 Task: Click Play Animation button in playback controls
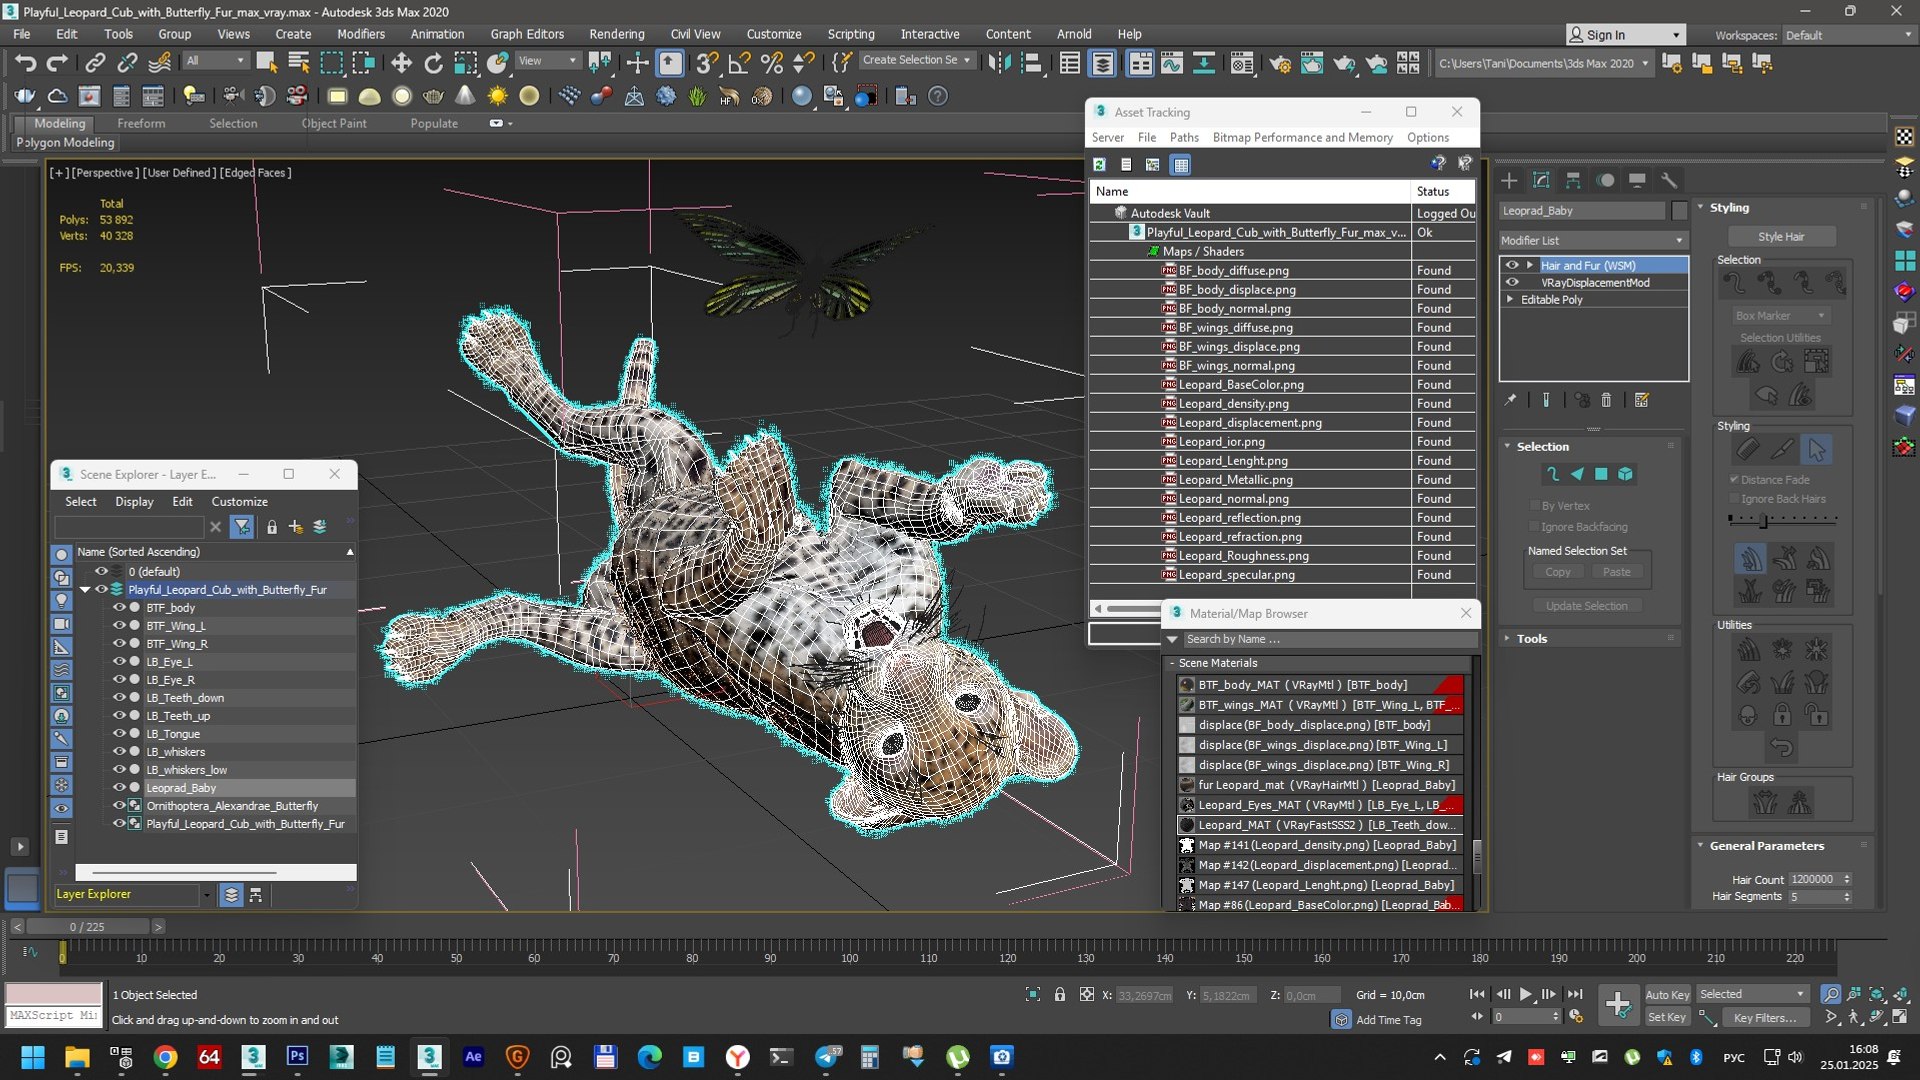1525,994
